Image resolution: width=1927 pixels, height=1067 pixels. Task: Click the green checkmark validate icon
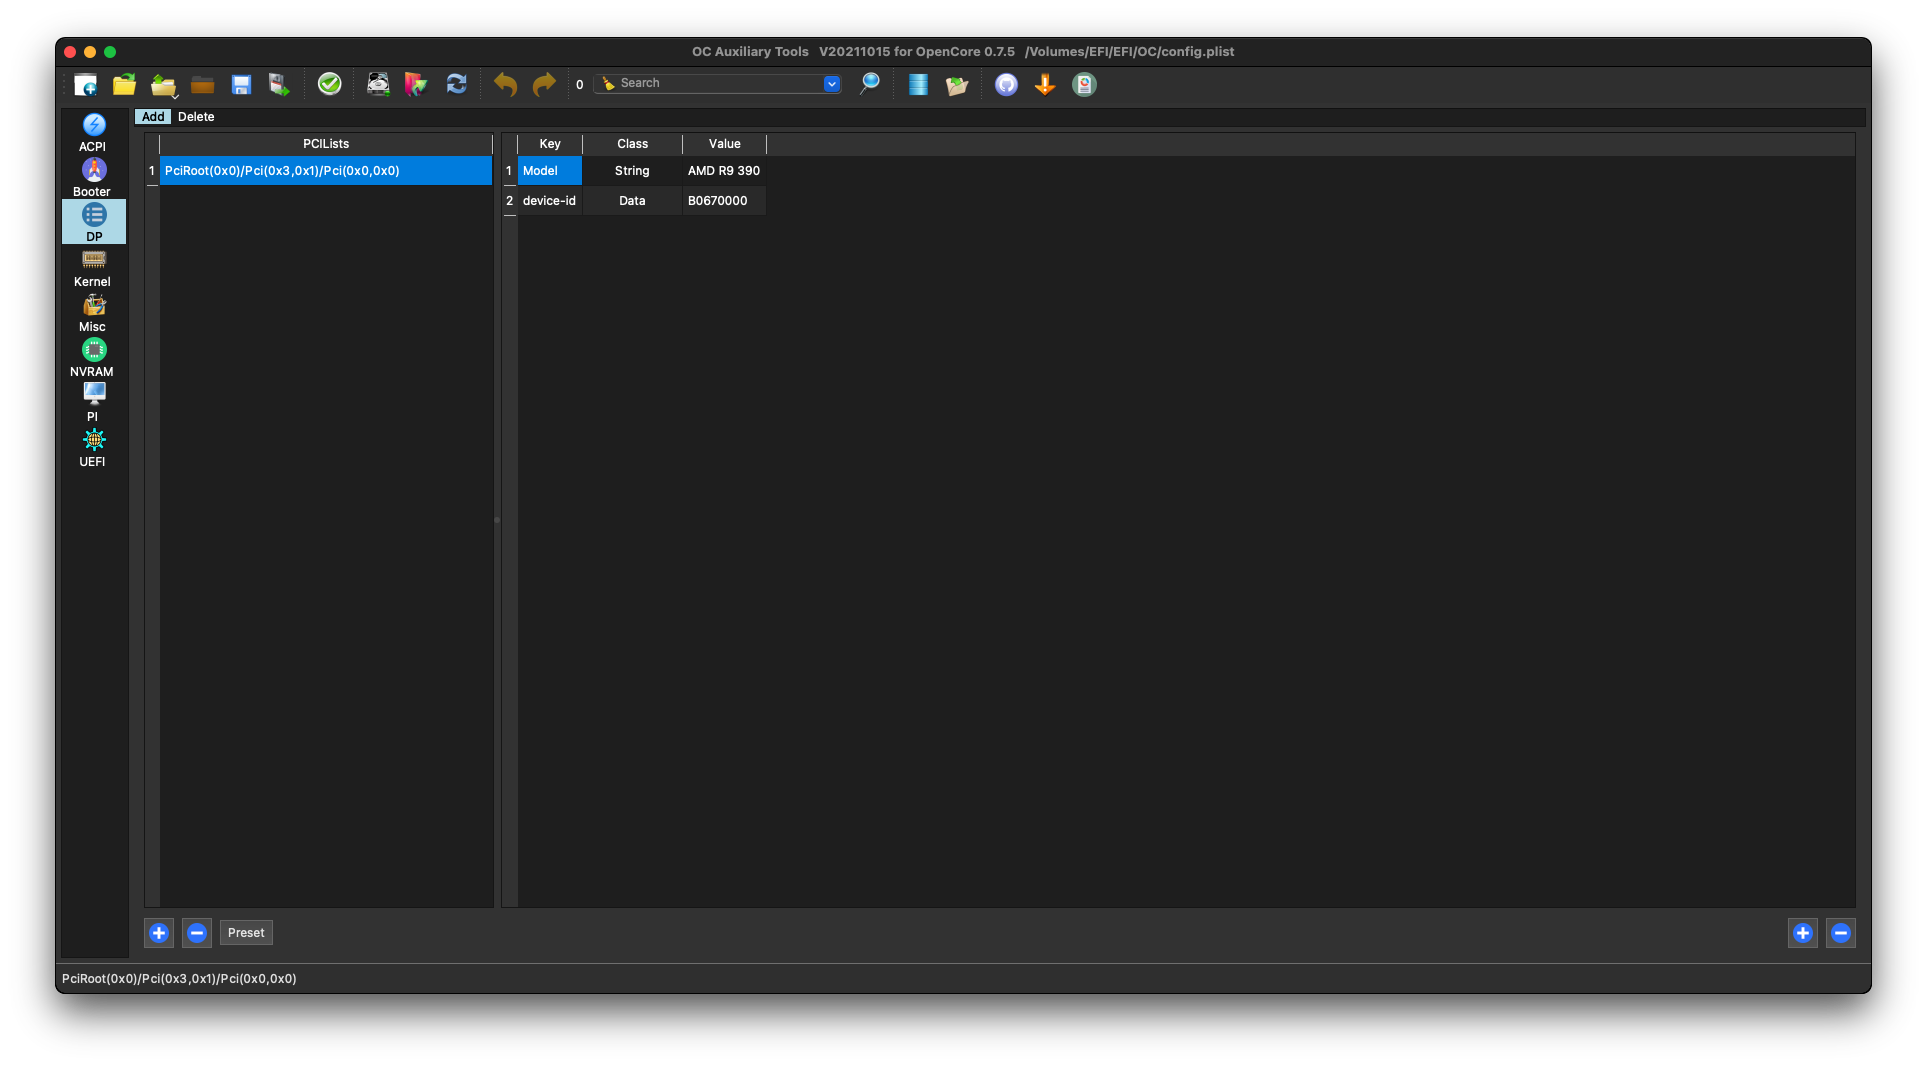click(329, 84)
